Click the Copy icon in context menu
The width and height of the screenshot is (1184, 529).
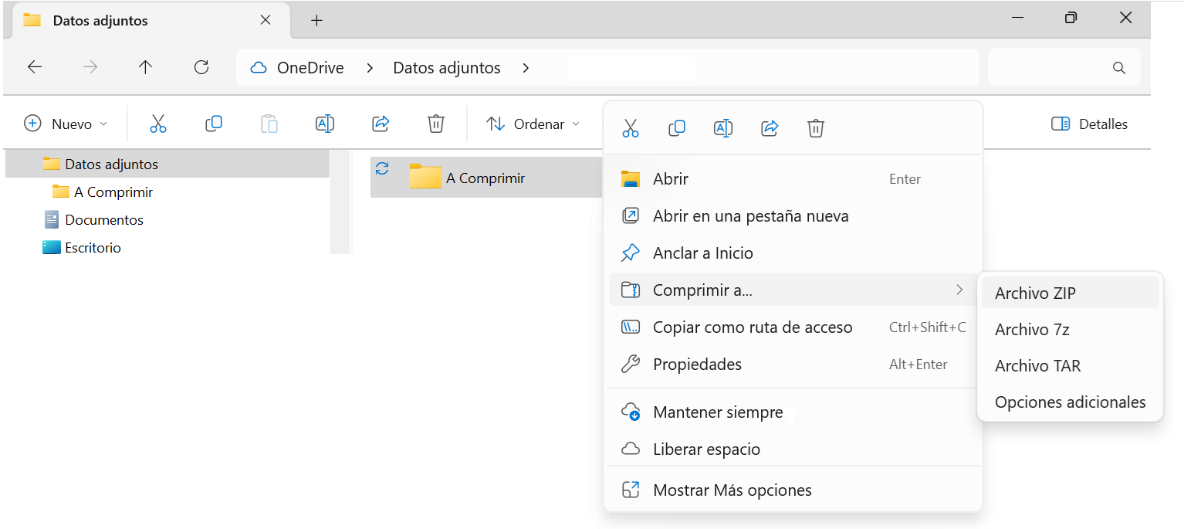677,128
